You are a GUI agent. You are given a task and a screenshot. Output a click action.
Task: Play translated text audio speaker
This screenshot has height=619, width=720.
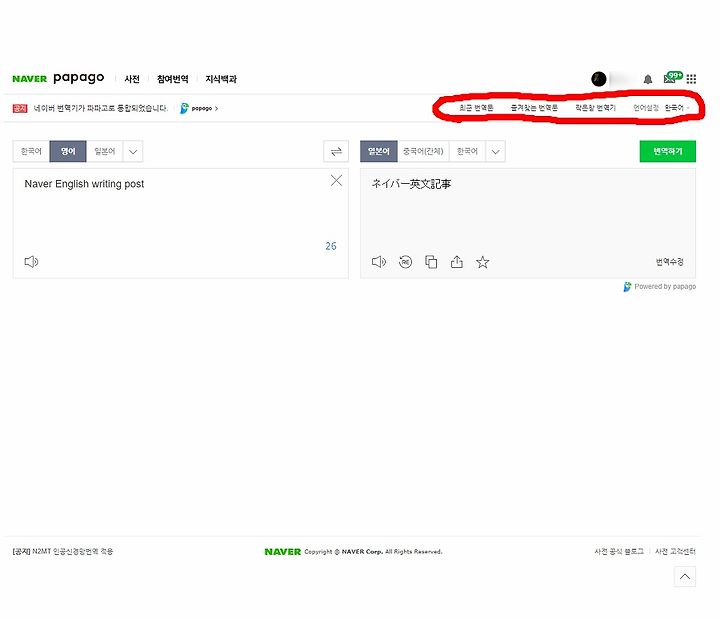[379, 262]
